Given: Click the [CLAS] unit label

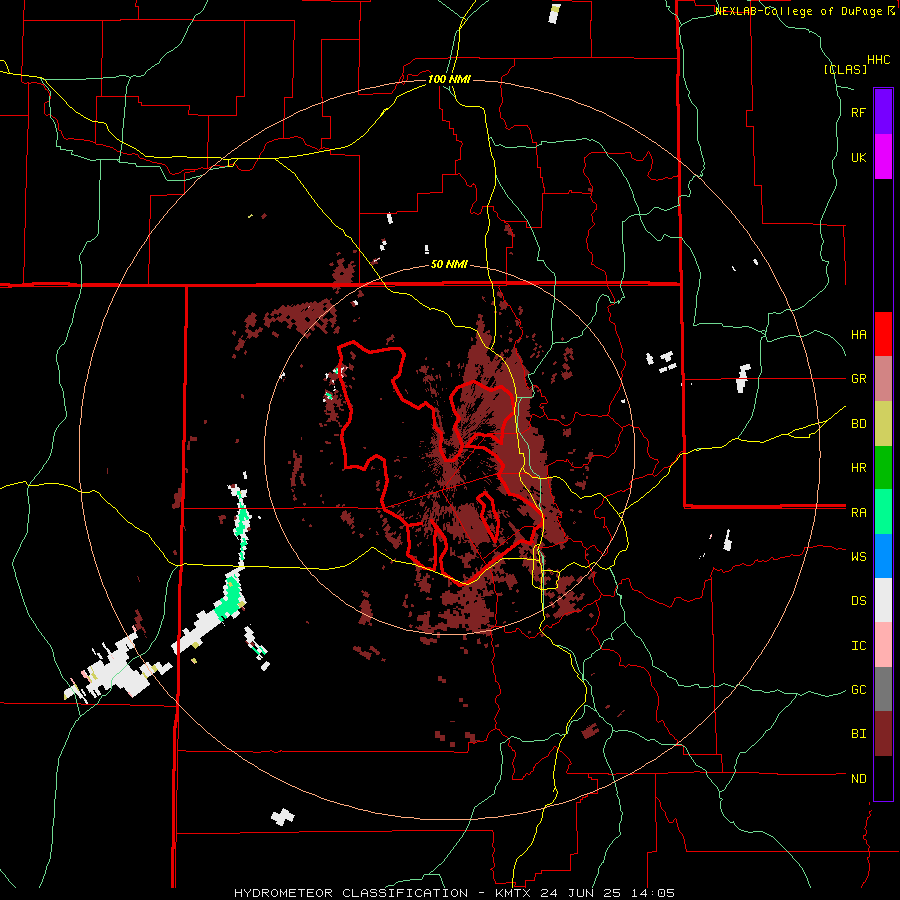Looking at the screenshot, I should pyautogui.click(x=845, y=70).
